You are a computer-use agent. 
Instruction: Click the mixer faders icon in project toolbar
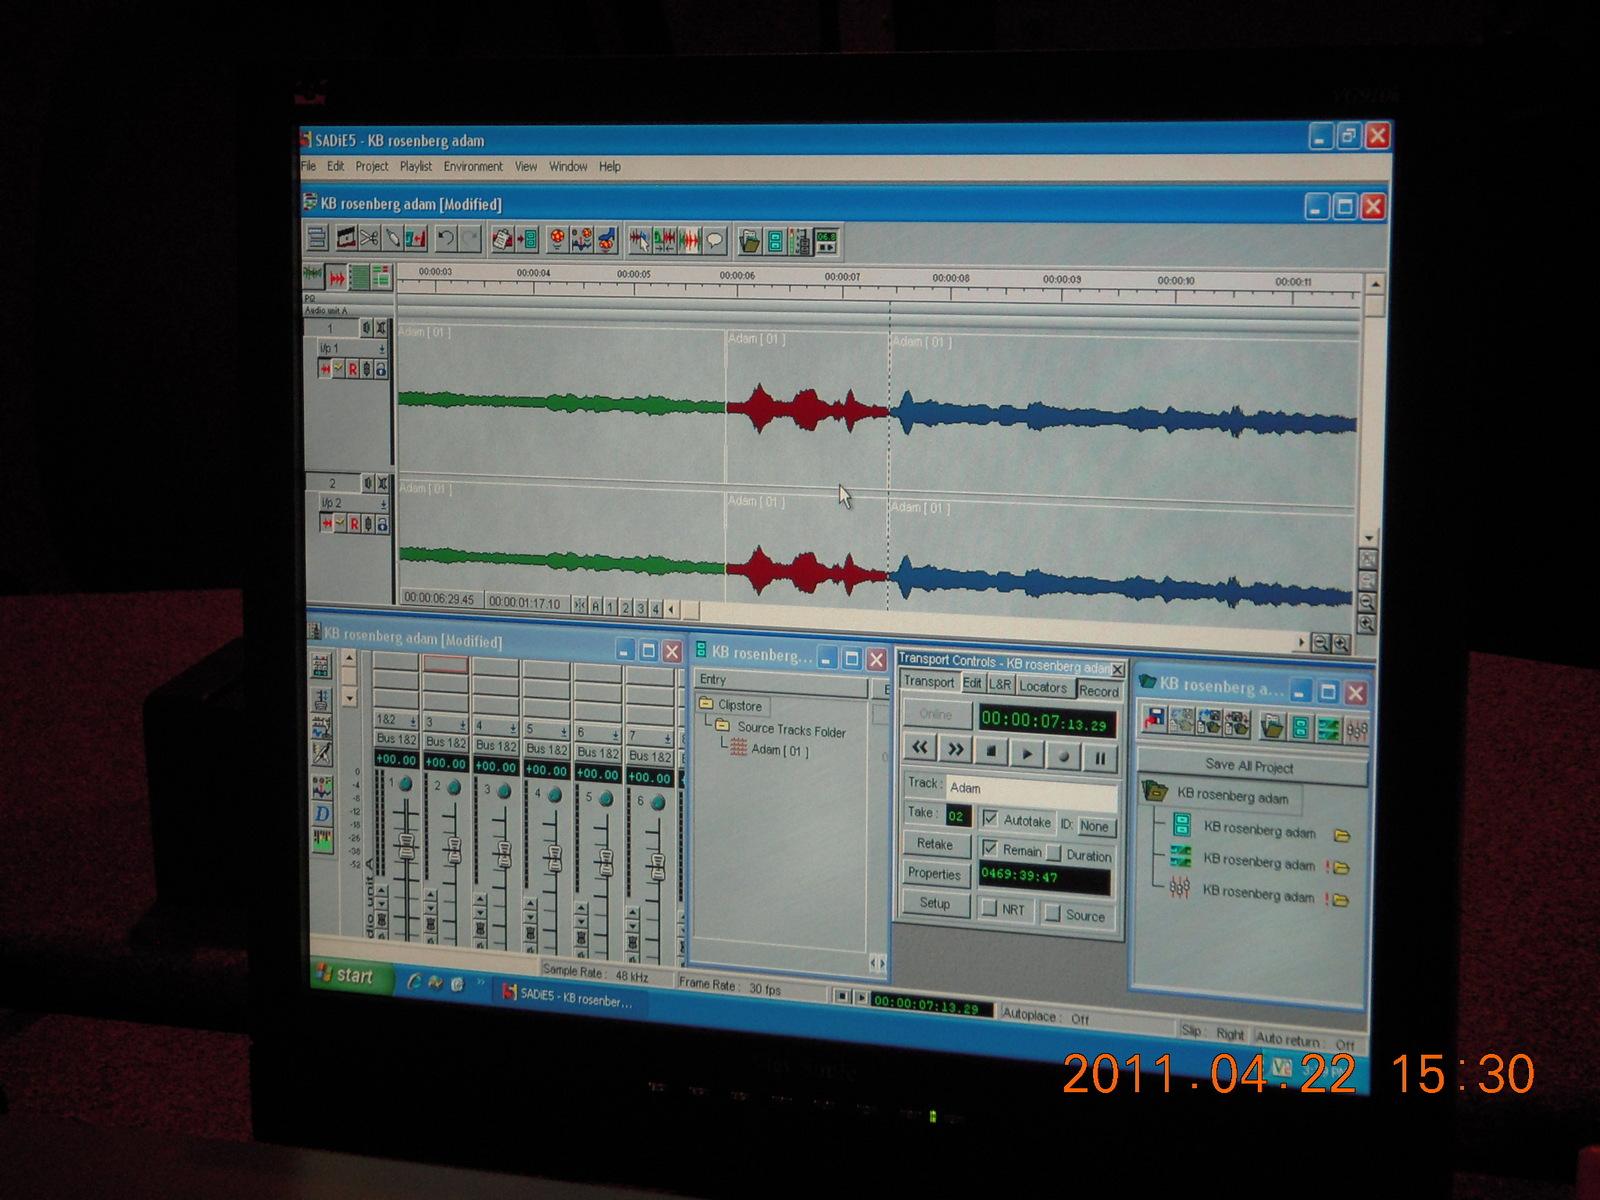(x=1357, y=730)
